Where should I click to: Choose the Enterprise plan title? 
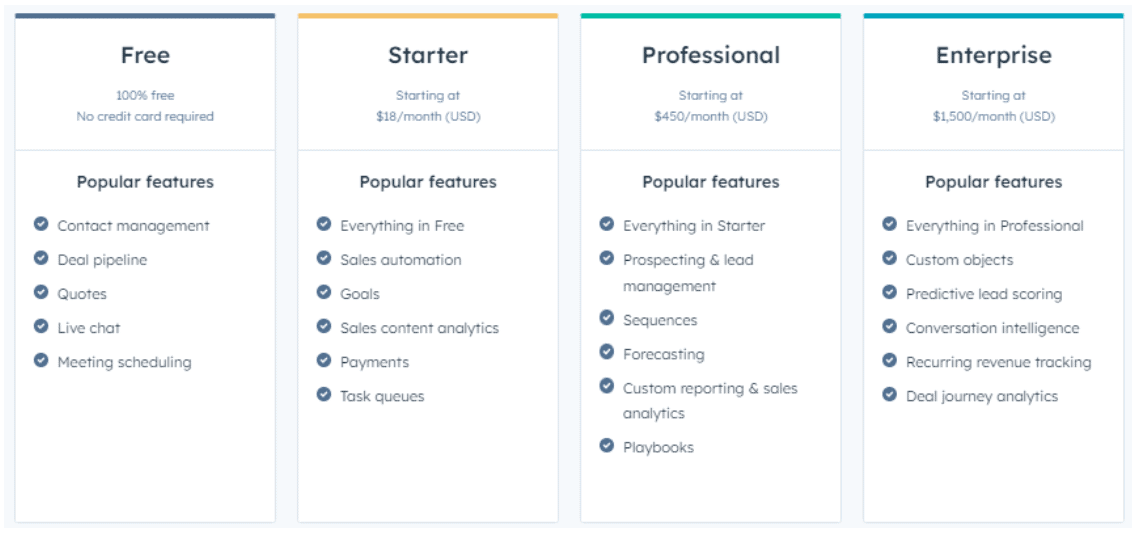coord(994,55)
